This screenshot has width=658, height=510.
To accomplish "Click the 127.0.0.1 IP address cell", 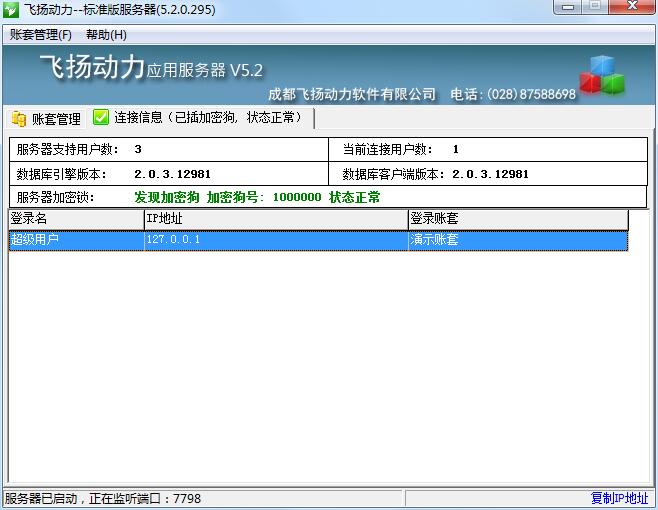I will coord(276,240).
